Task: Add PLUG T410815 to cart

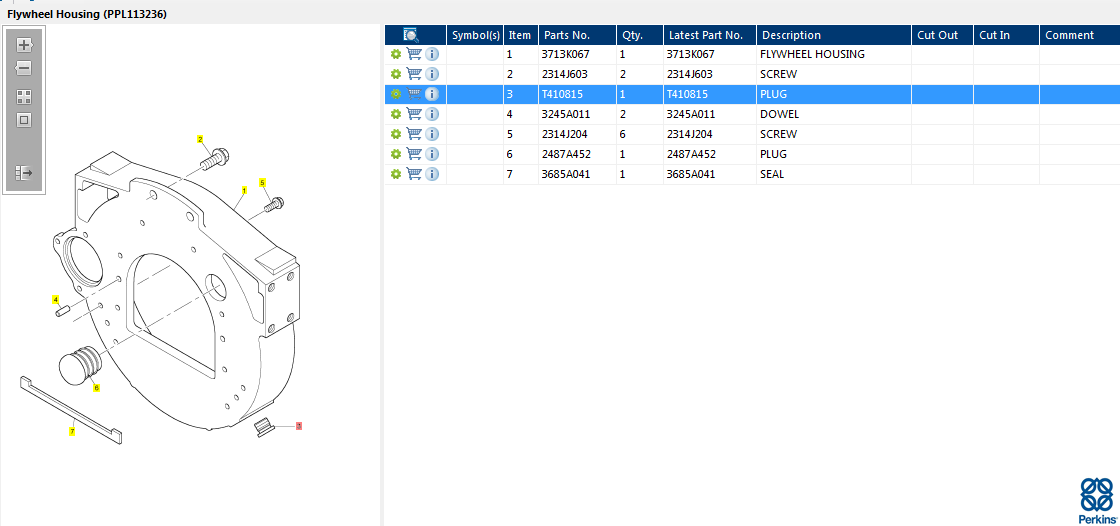Action: pos(414,94)
